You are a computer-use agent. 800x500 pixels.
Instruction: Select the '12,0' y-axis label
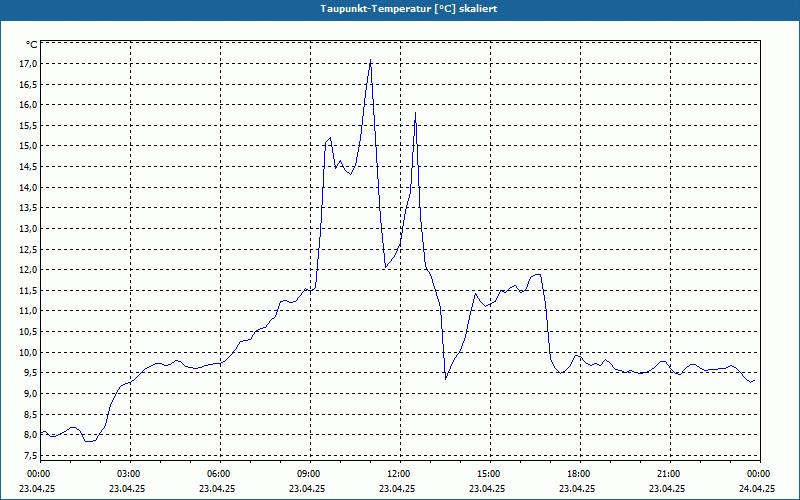pos(29,270)
